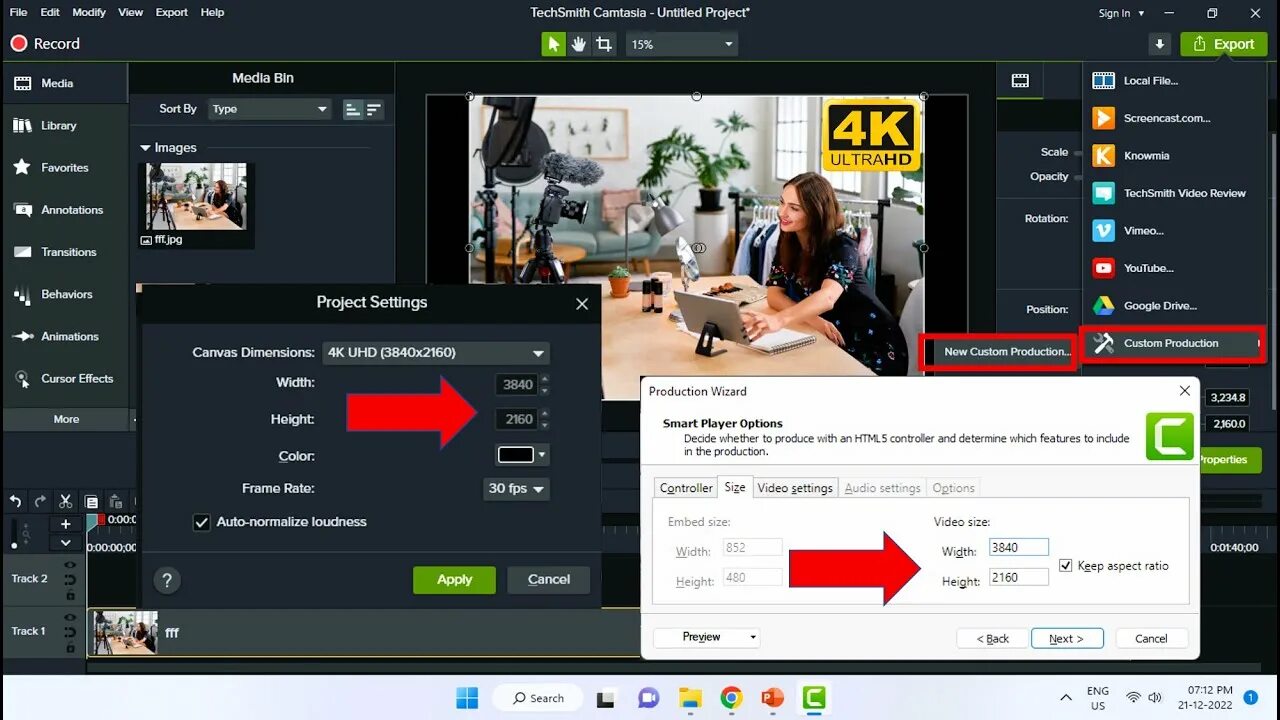Click Next in the Production Wizard
The image size is (1280, 720).
(1066, 638)
